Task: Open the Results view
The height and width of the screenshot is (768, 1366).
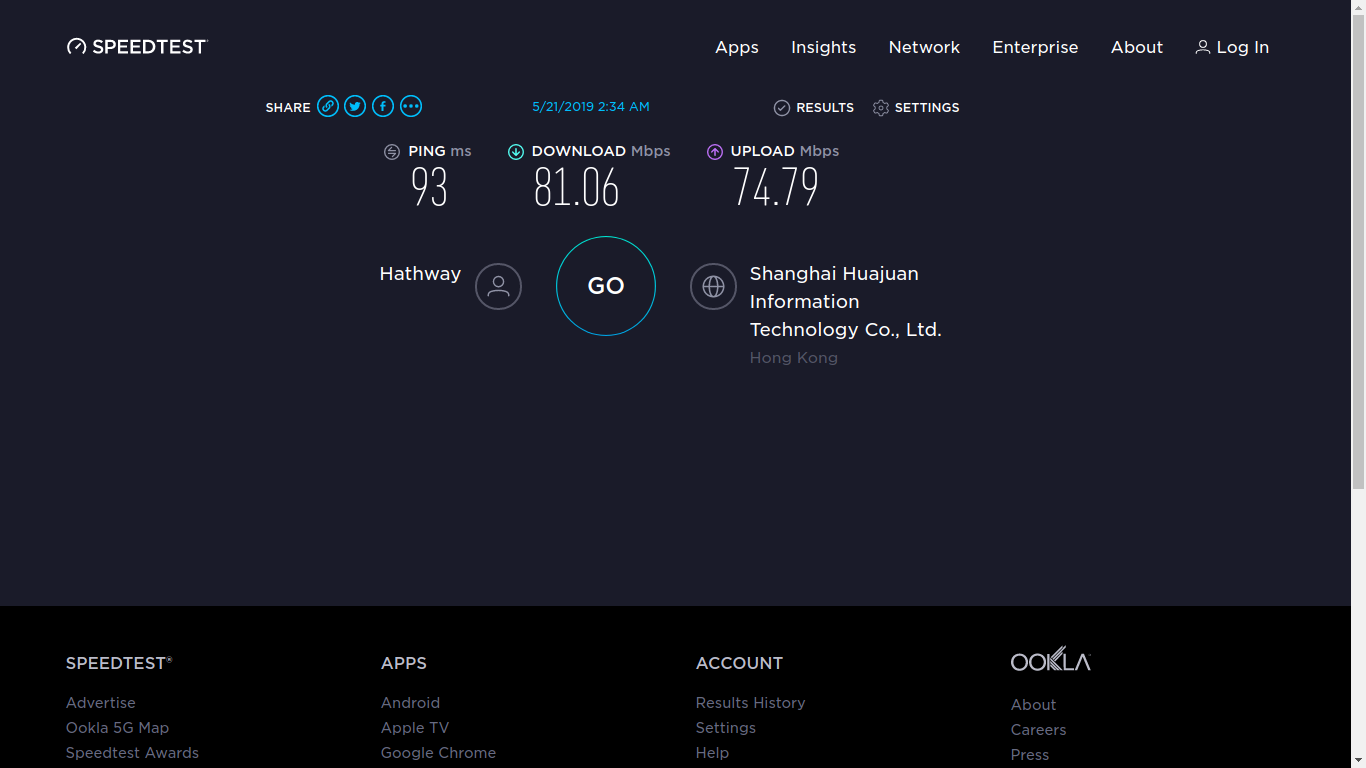Action: pyautogui.click(x=814, y=108)
